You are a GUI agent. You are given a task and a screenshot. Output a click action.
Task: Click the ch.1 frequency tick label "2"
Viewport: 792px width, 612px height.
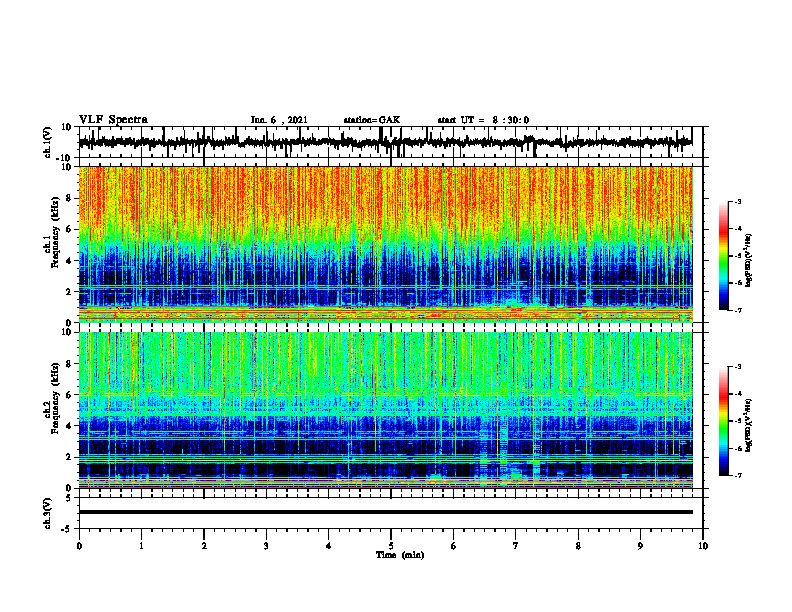(x=69, y=291)
